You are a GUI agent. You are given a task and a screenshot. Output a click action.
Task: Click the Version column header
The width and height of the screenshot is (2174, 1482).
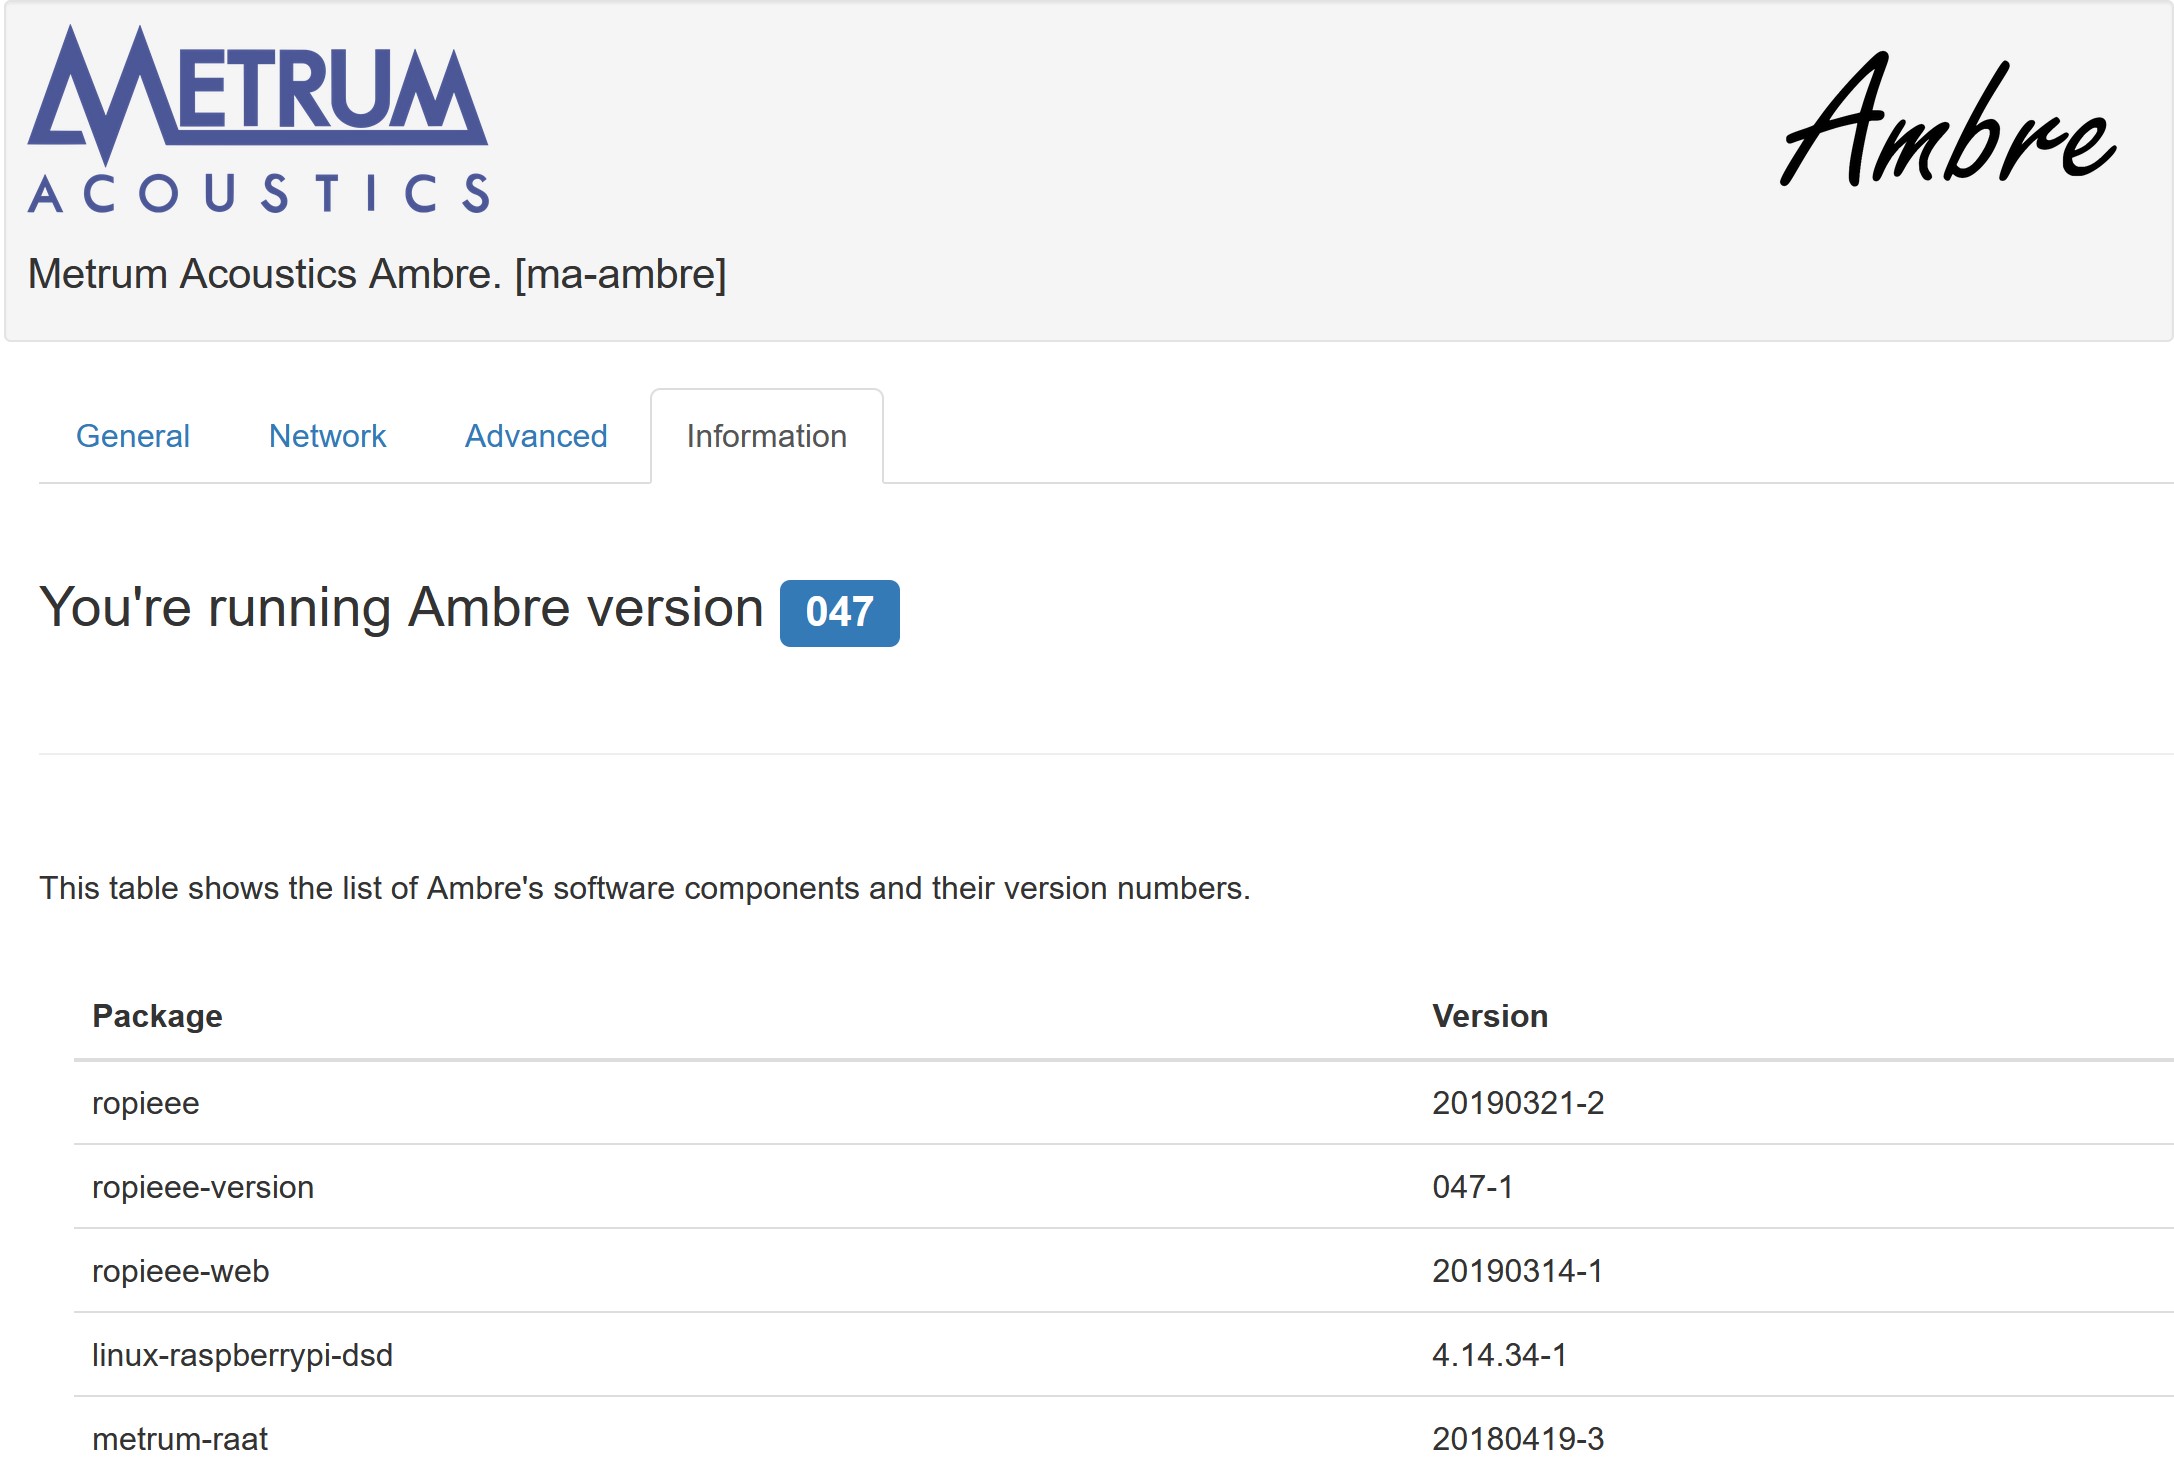coord(1490,1016)
